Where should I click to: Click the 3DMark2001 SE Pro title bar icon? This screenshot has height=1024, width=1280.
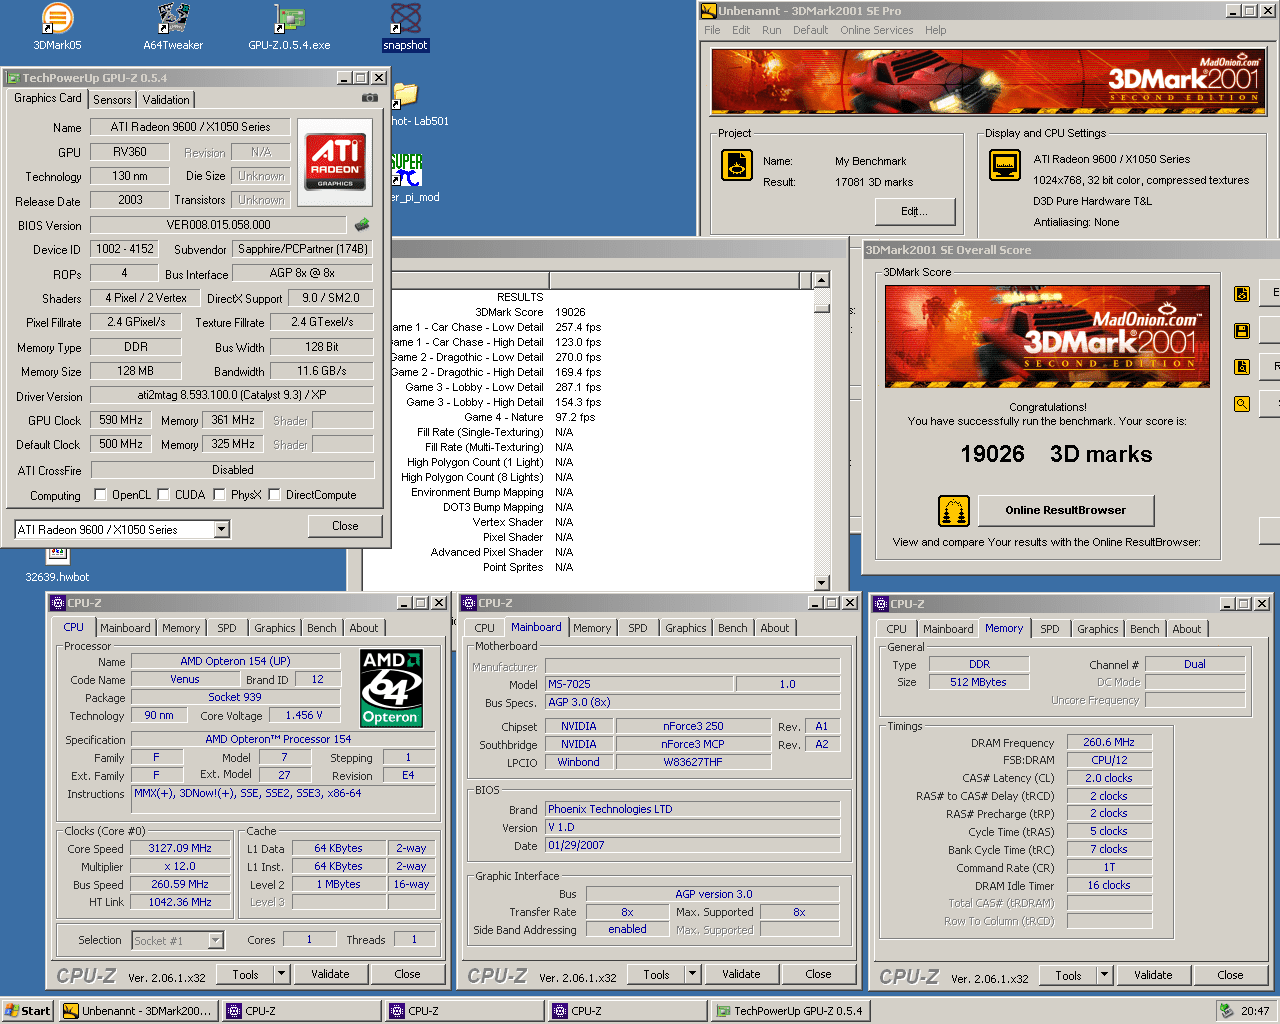(708, 11)
